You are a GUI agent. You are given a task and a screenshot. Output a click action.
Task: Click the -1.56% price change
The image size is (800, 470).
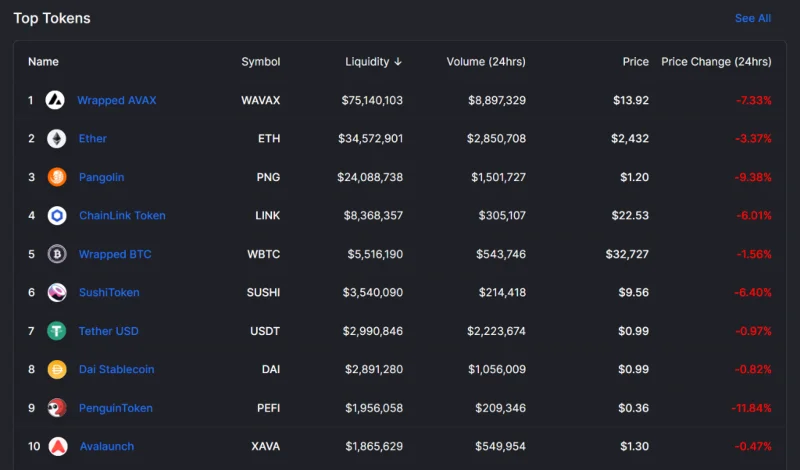pyautogui.click(x=754, y=254)
